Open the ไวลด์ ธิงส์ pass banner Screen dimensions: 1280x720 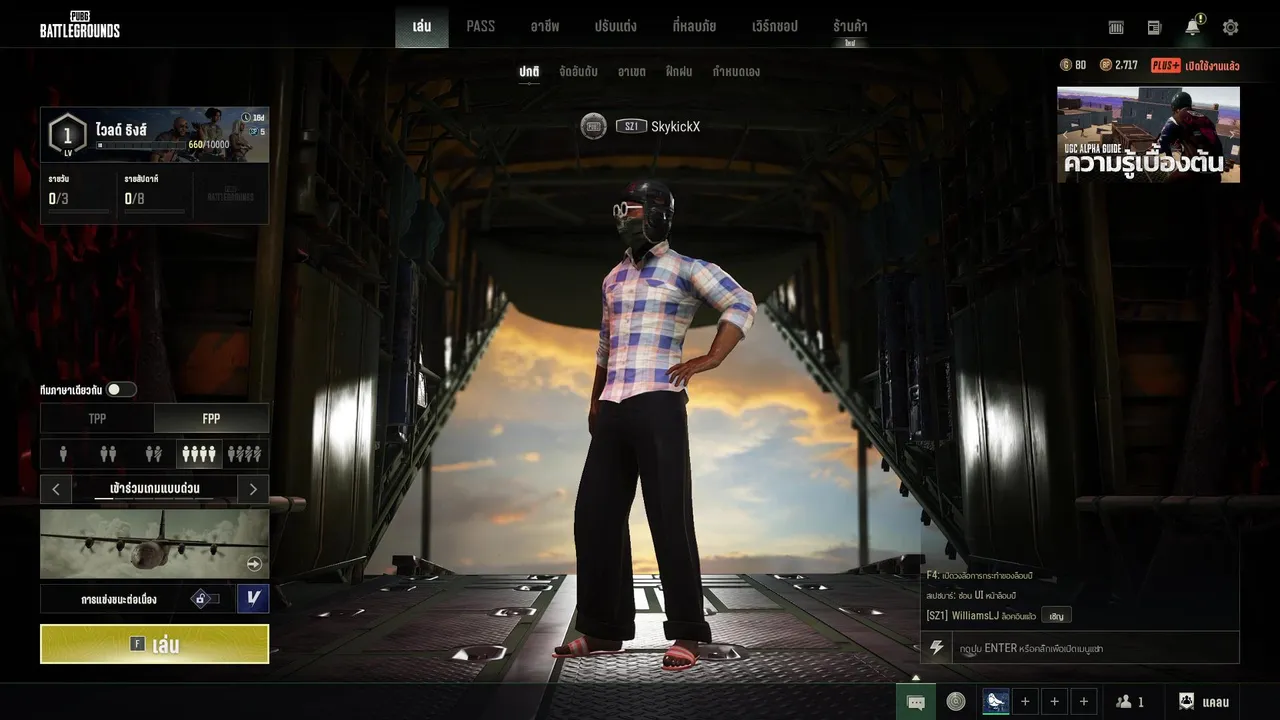click(155, 134)
